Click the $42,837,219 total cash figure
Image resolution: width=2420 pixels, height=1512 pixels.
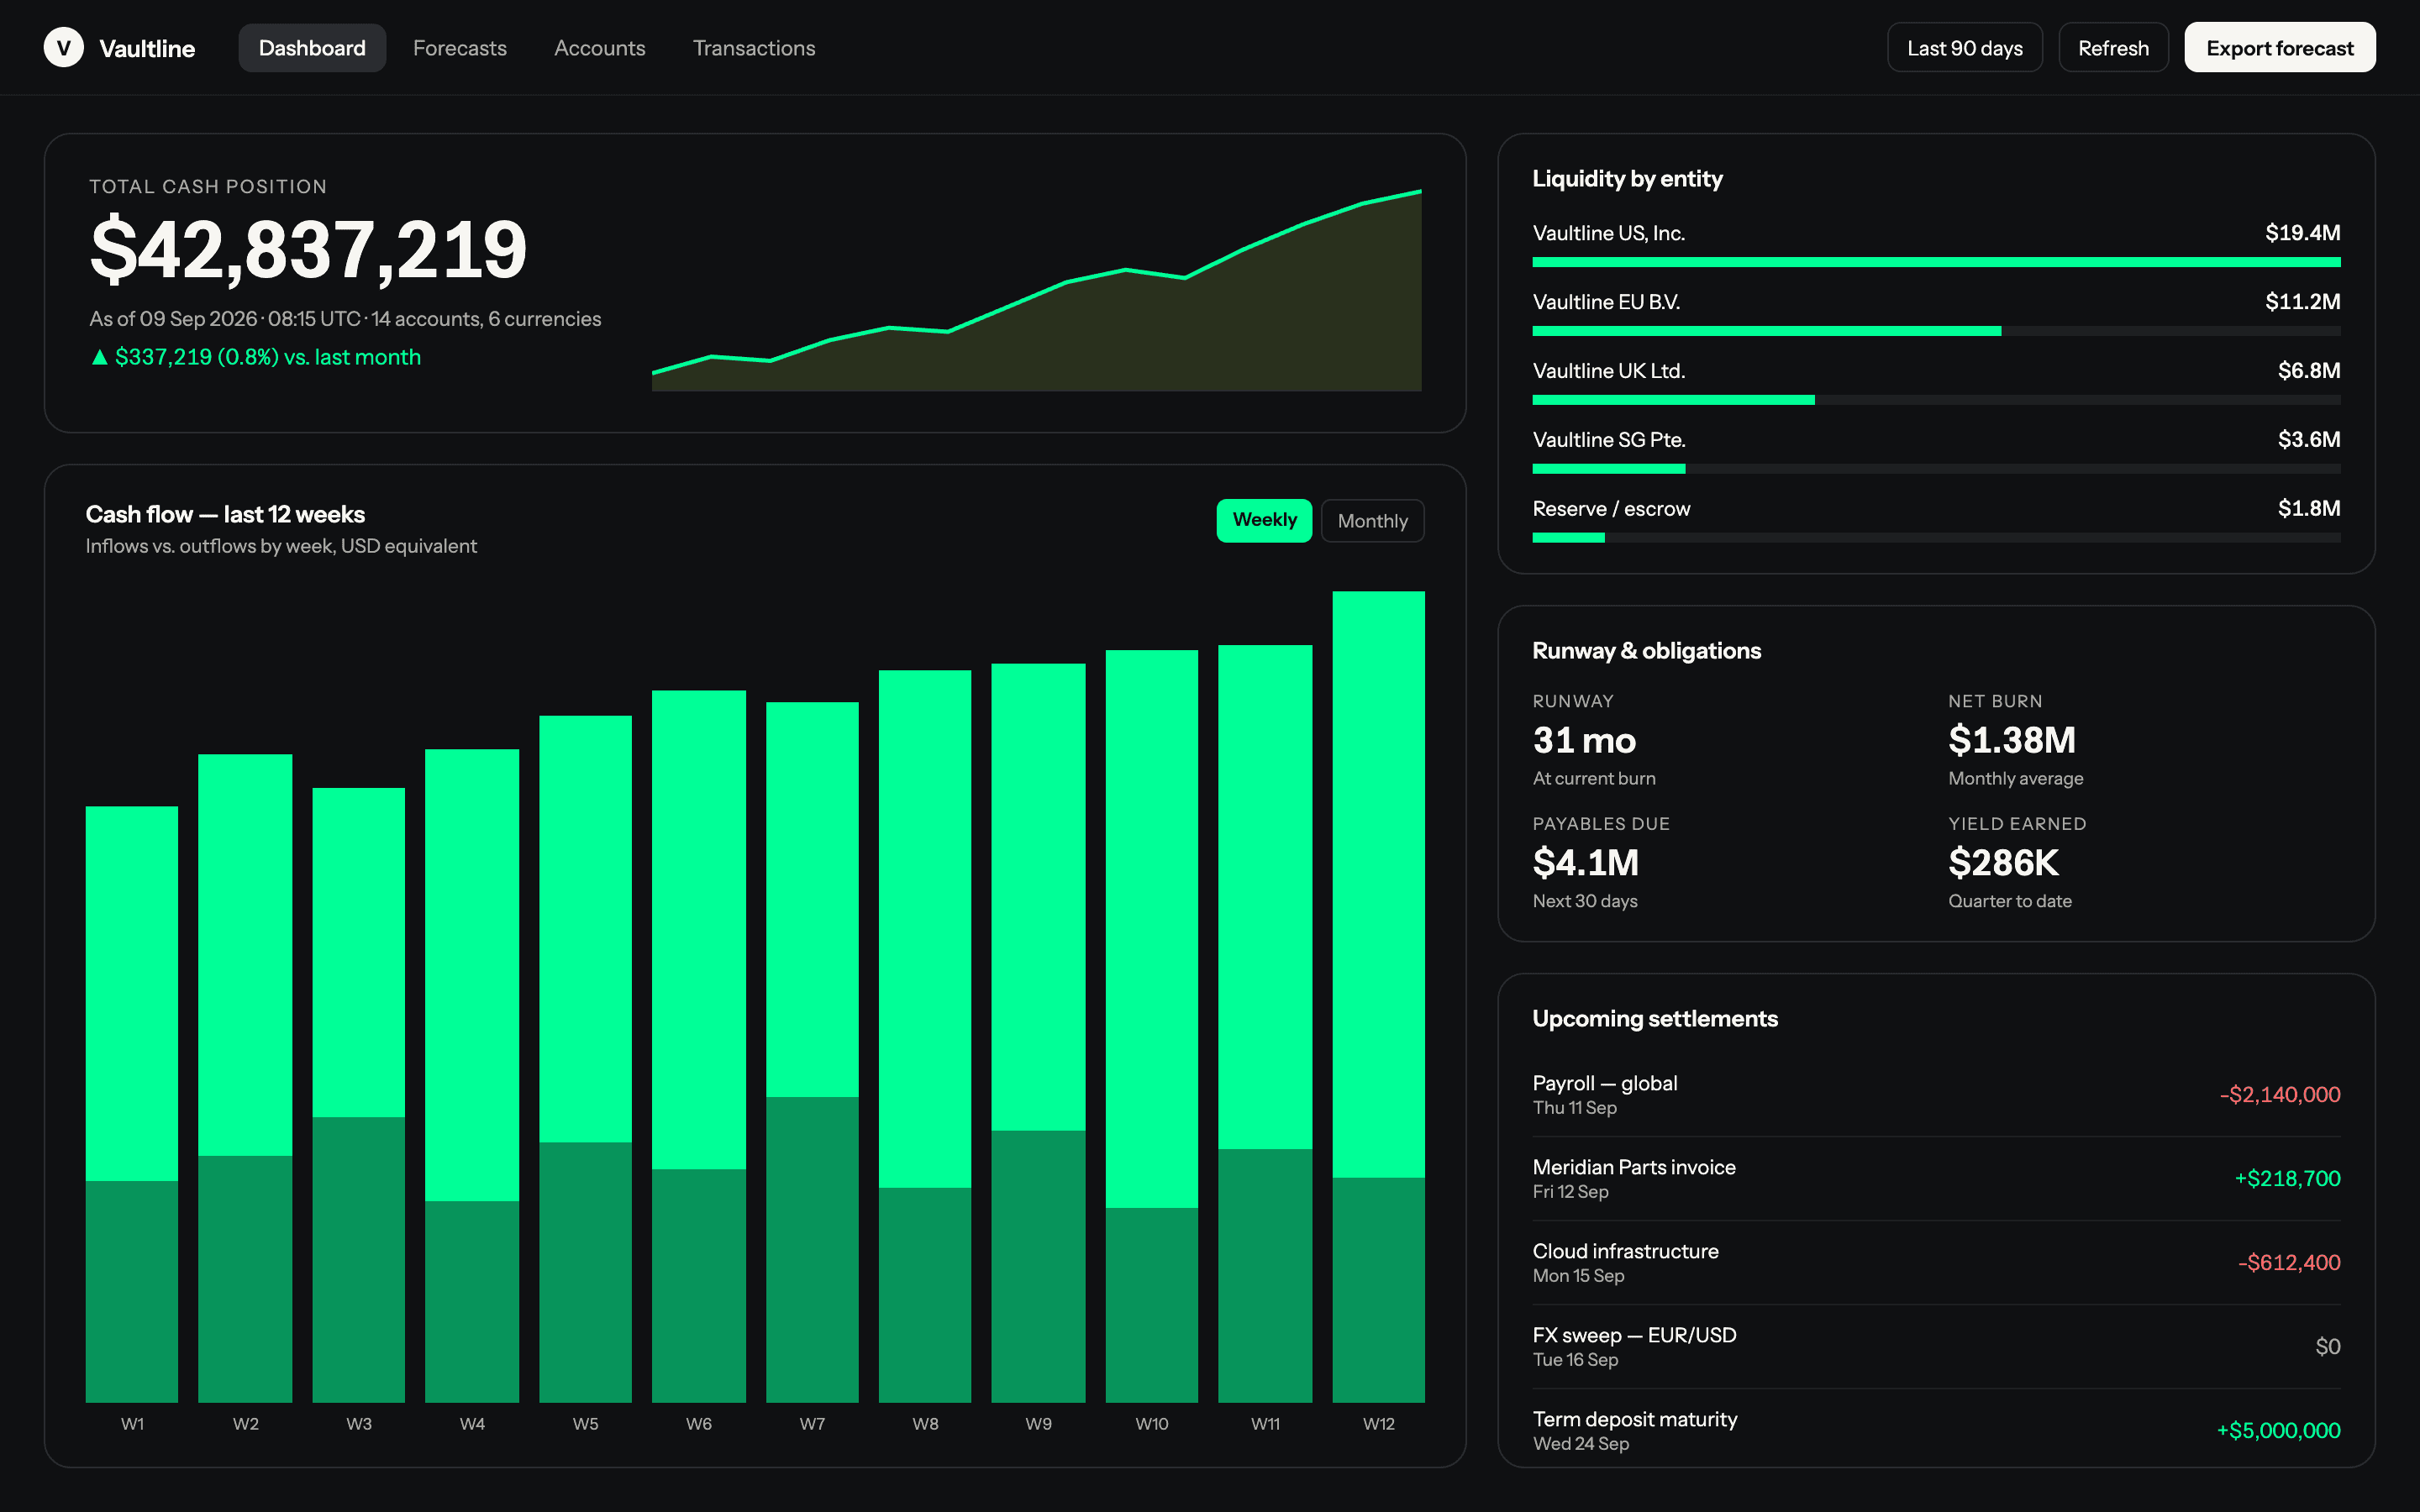tap(308, 250)
